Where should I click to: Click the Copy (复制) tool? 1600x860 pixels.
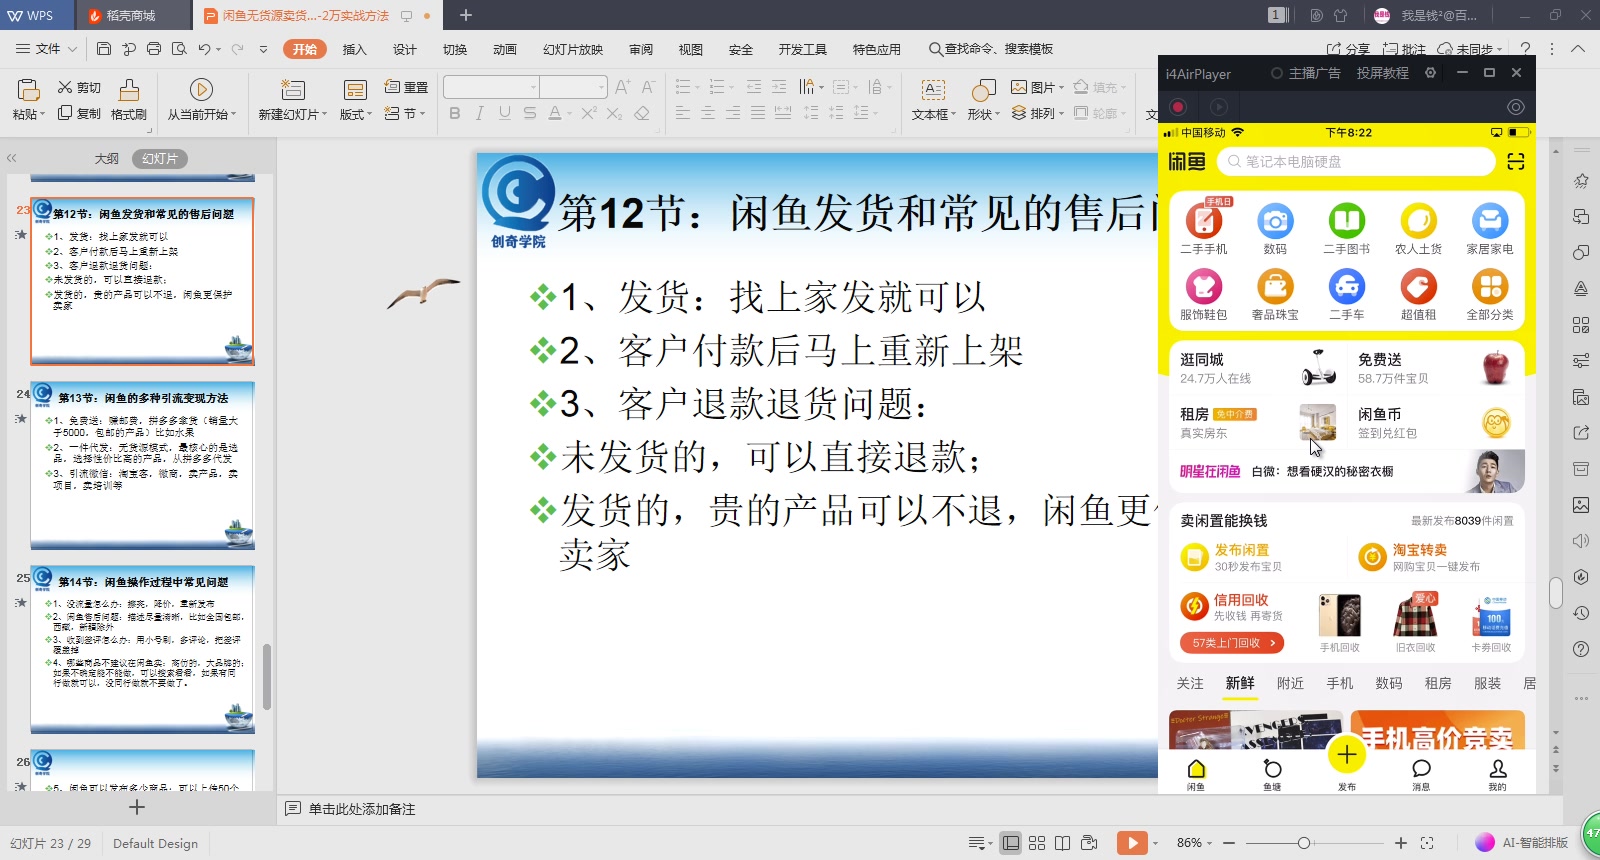pos(79,114)
